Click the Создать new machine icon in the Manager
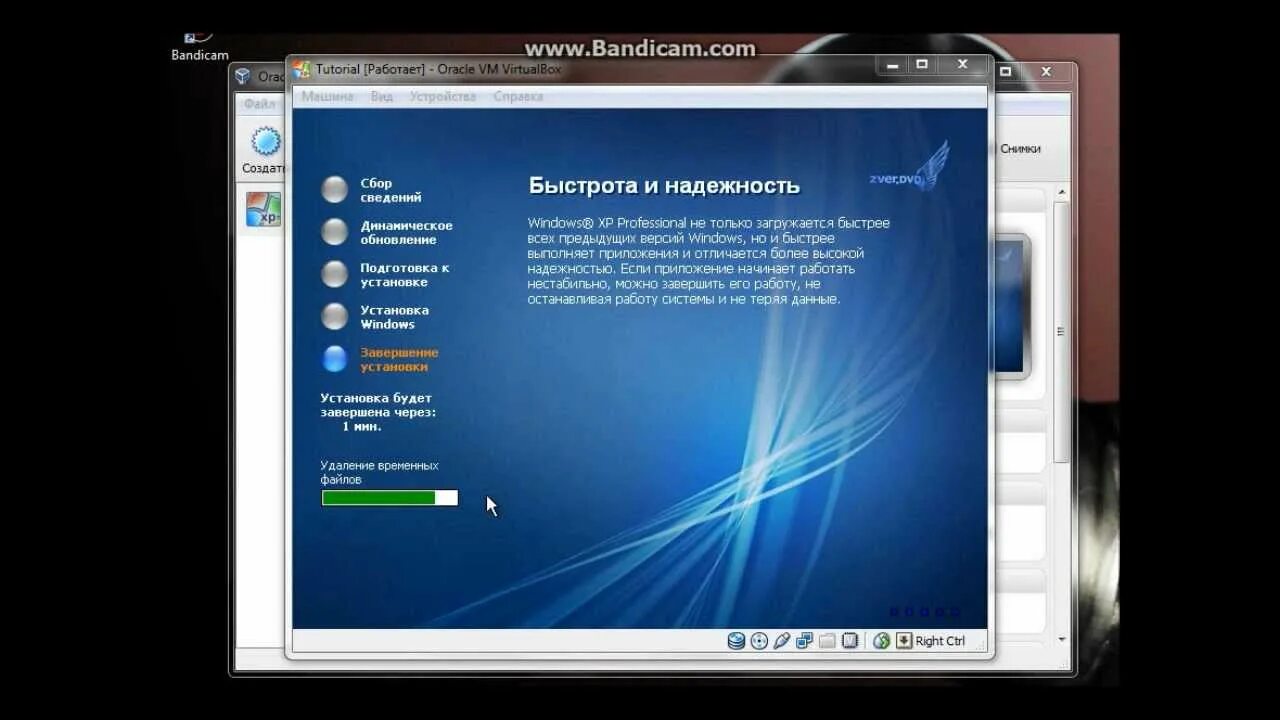Viewport: 1280px width, 720px height. (266, 141)
